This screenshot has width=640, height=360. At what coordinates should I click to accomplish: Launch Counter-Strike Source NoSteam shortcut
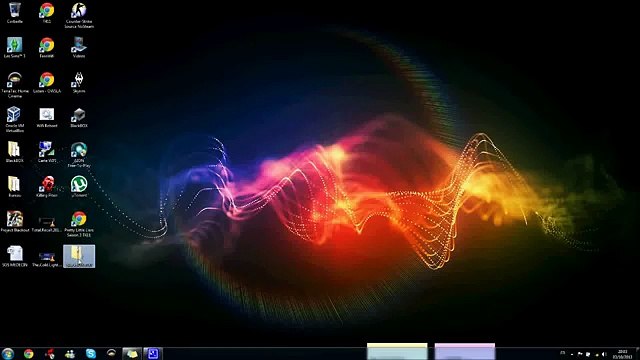(79, 16)
